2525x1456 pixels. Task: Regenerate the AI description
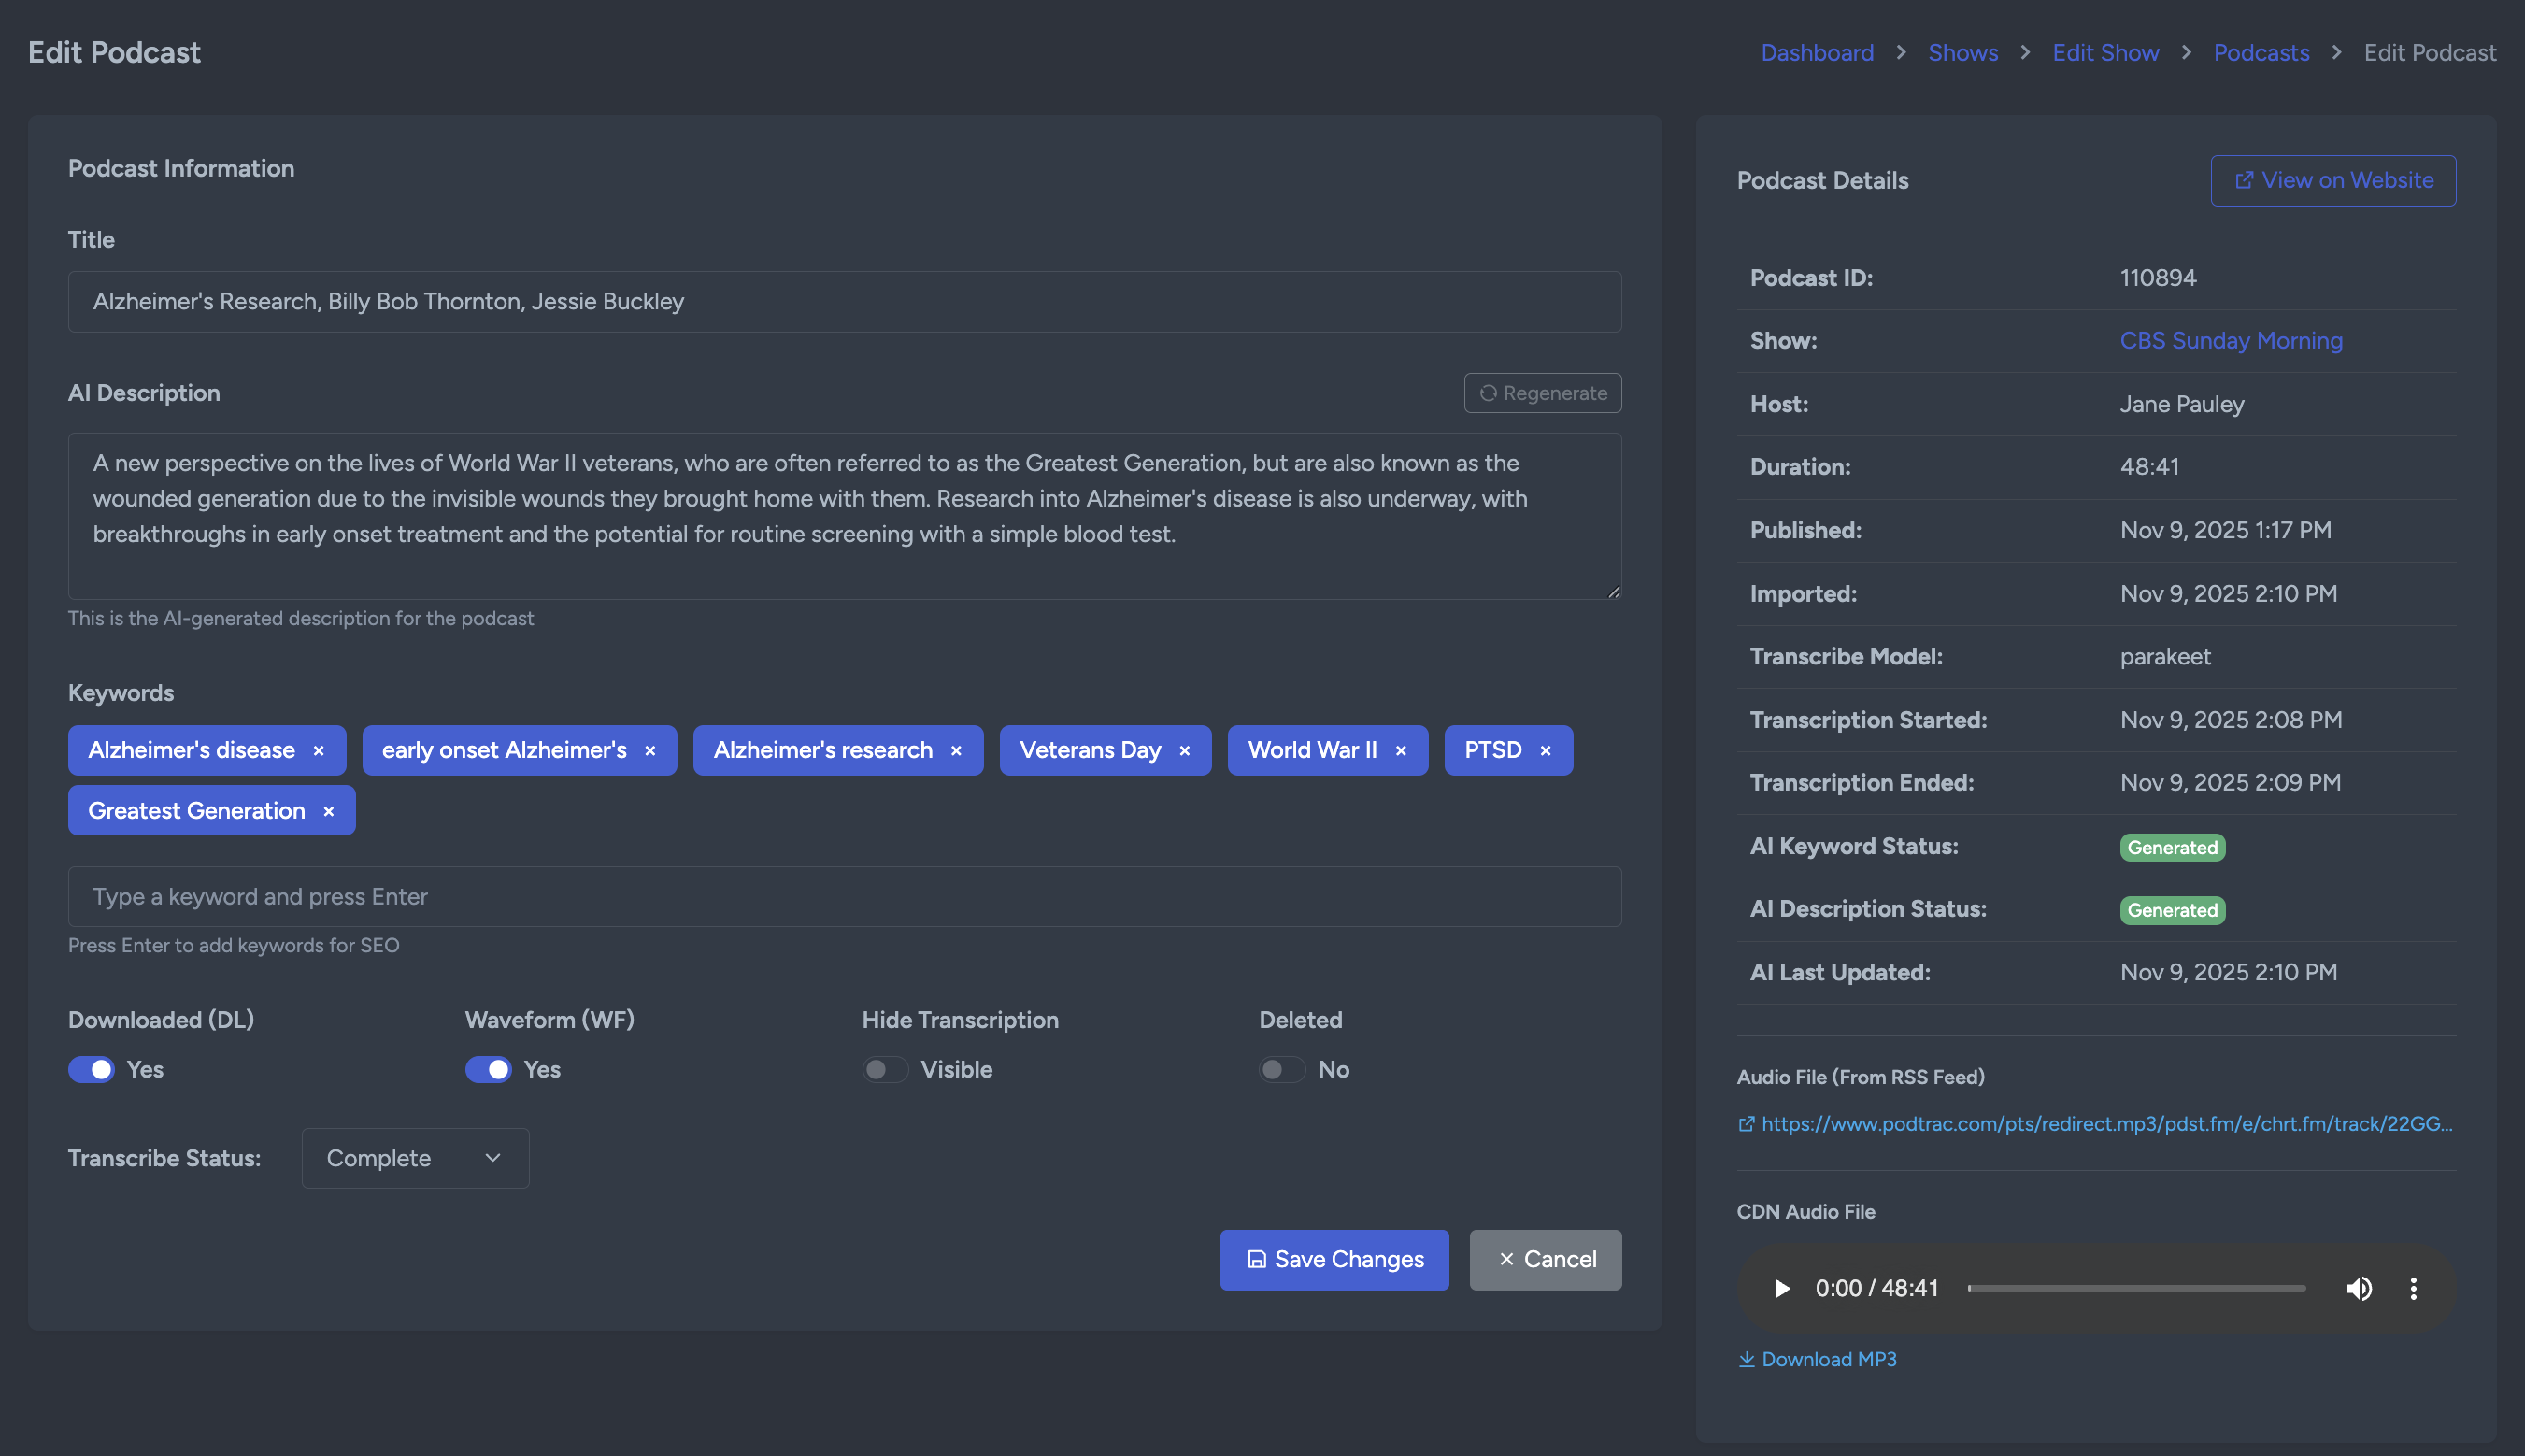click(x=1542, y=393)
